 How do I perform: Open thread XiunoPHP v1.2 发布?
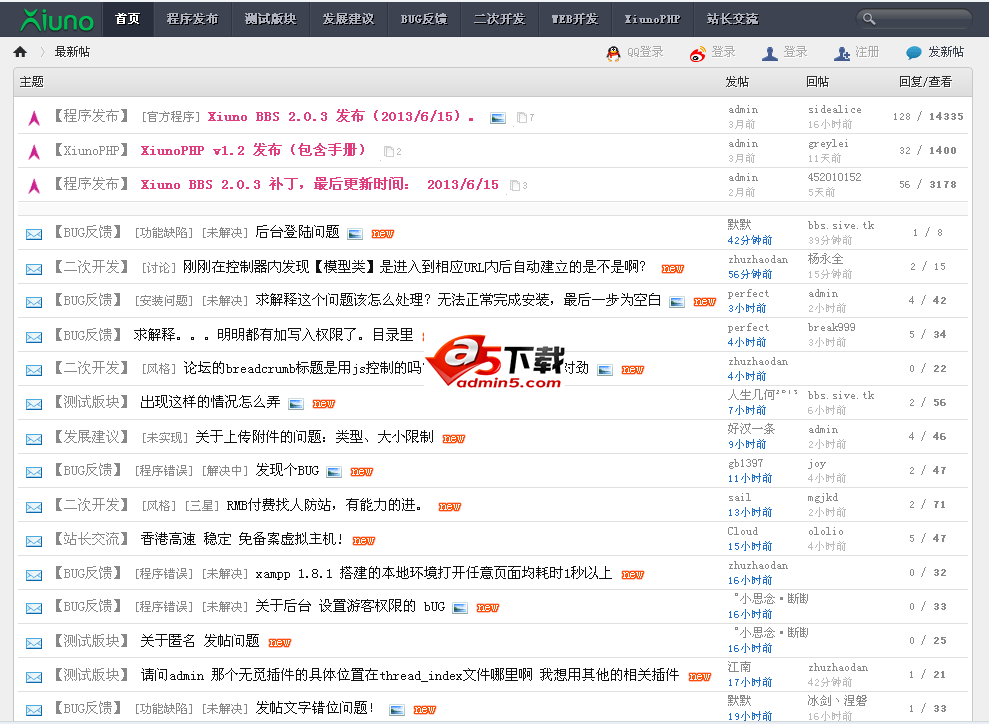click(x=254, y=151)
